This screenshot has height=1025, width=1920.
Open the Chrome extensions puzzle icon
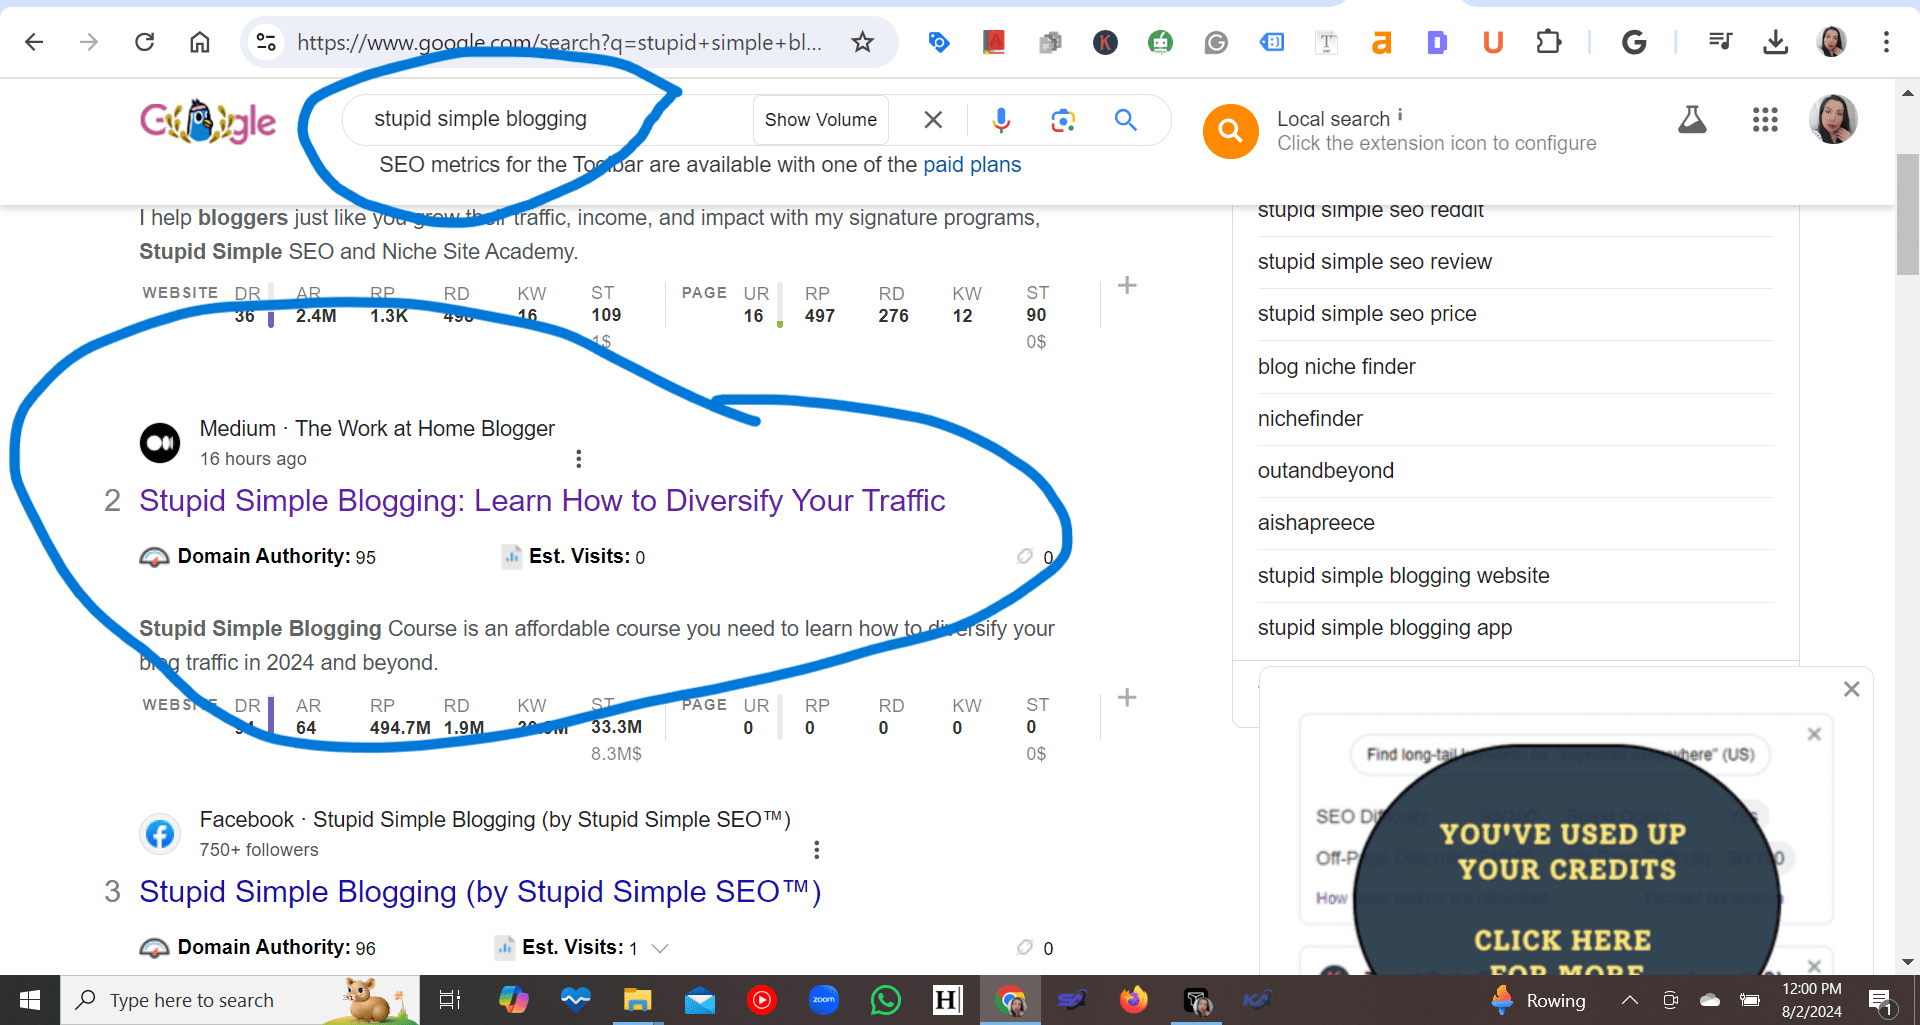coord(1548,42)
